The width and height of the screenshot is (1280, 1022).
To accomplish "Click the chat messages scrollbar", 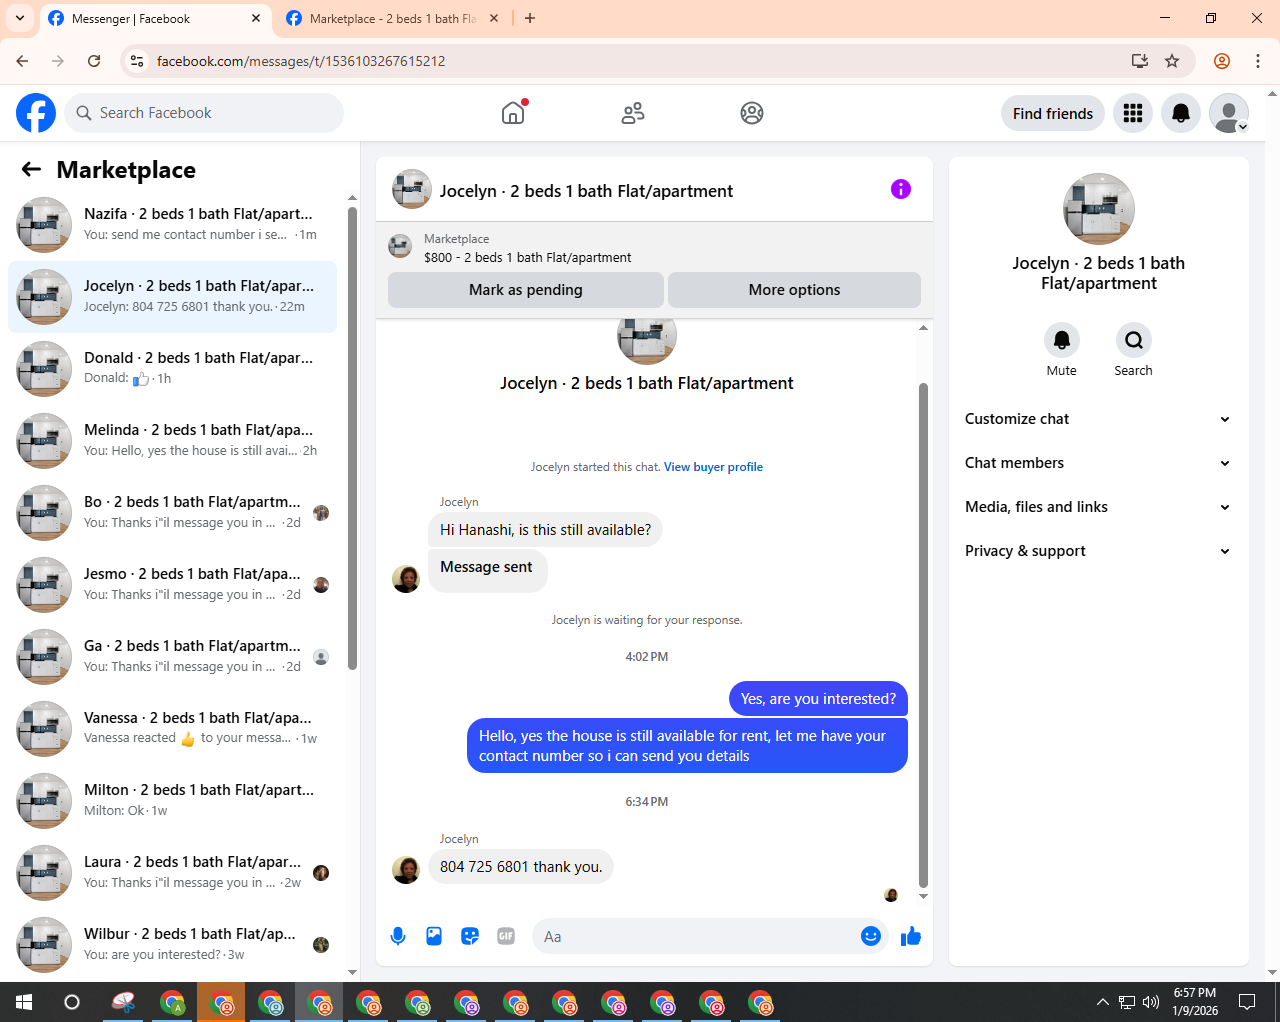I will point(923,635).
